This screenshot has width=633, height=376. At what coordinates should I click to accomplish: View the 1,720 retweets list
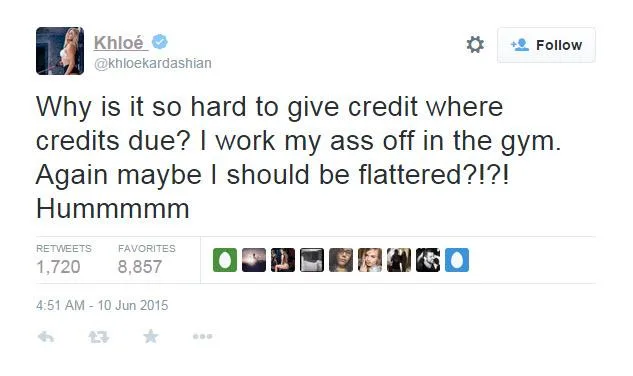[x=63, y=260]
